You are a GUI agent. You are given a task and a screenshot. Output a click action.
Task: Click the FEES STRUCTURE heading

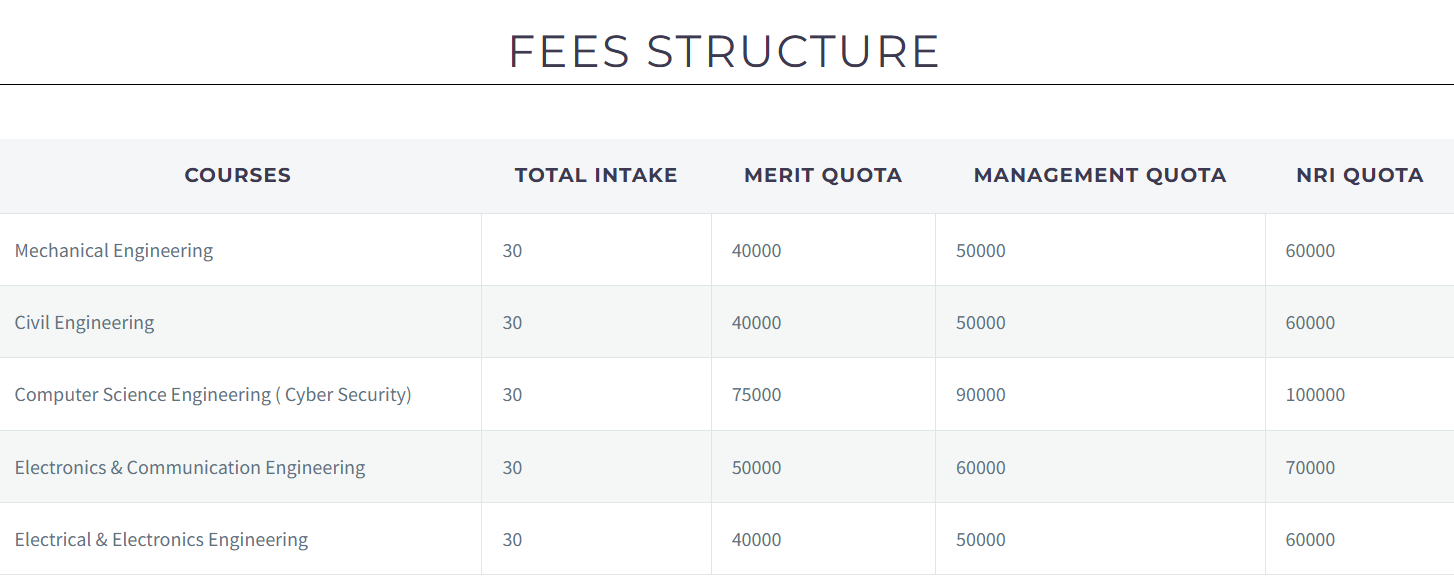click(x=724, y=52)
